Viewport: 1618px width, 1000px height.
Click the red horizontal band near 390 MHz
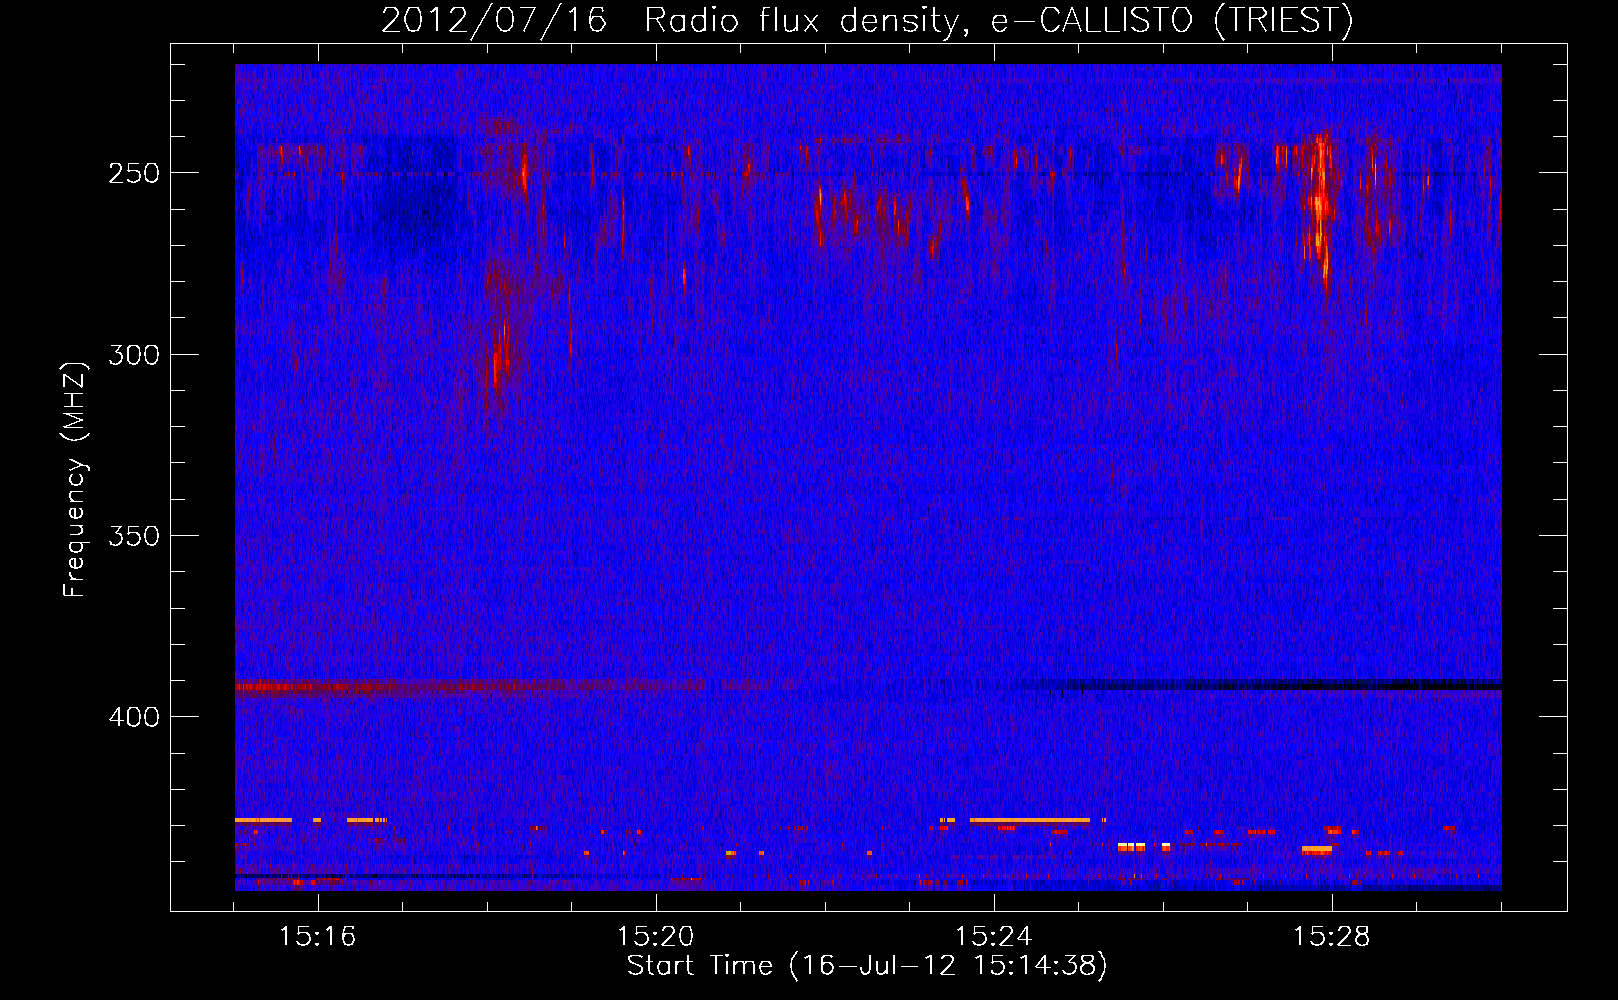tap(470, 687)
